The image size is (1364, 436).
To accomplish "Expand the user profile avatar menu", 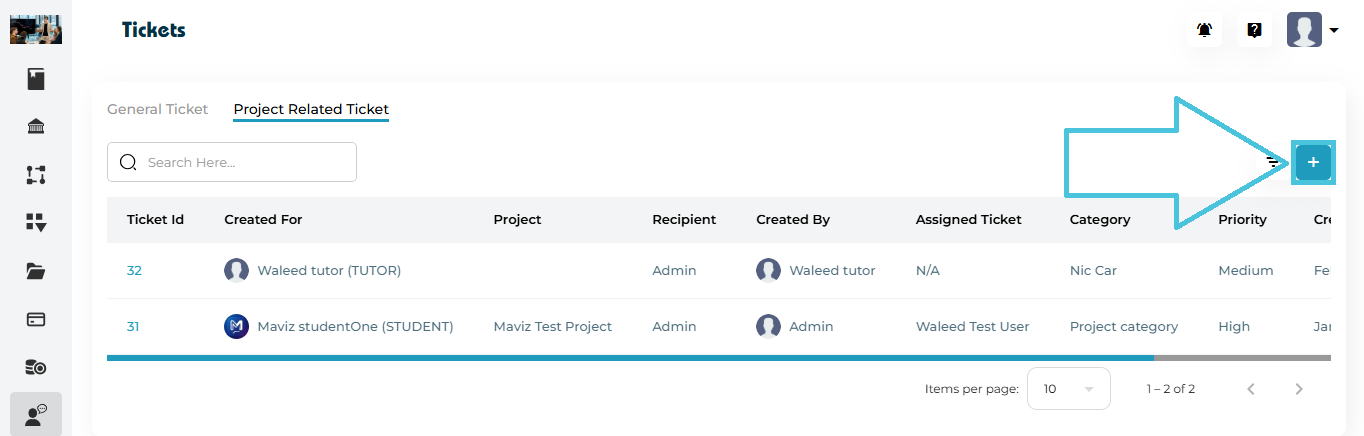I will point(1312,30).
